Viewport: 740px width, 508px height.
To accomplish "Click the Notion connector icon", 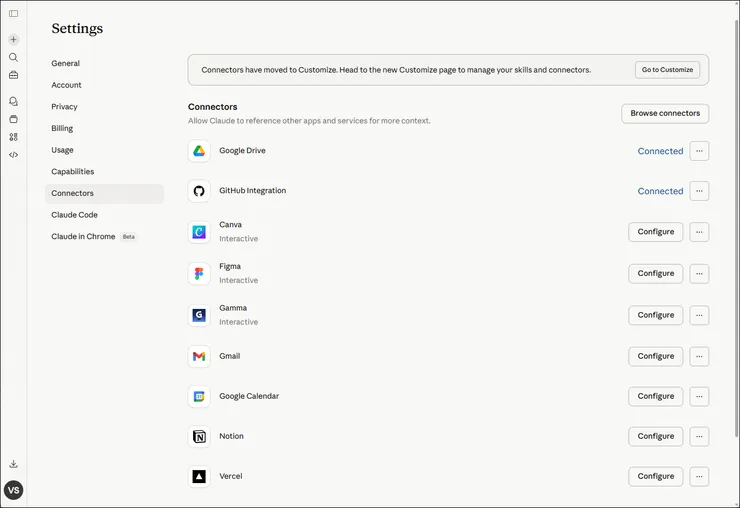I will click(x=199, y=436).
